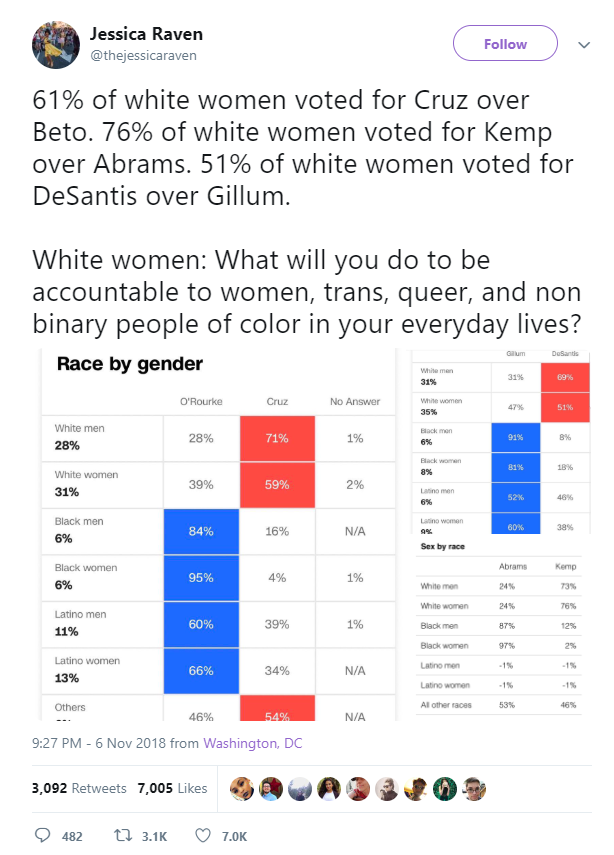Click the liker avatar with green background
The image size is (614, 855).
[445, 788]
